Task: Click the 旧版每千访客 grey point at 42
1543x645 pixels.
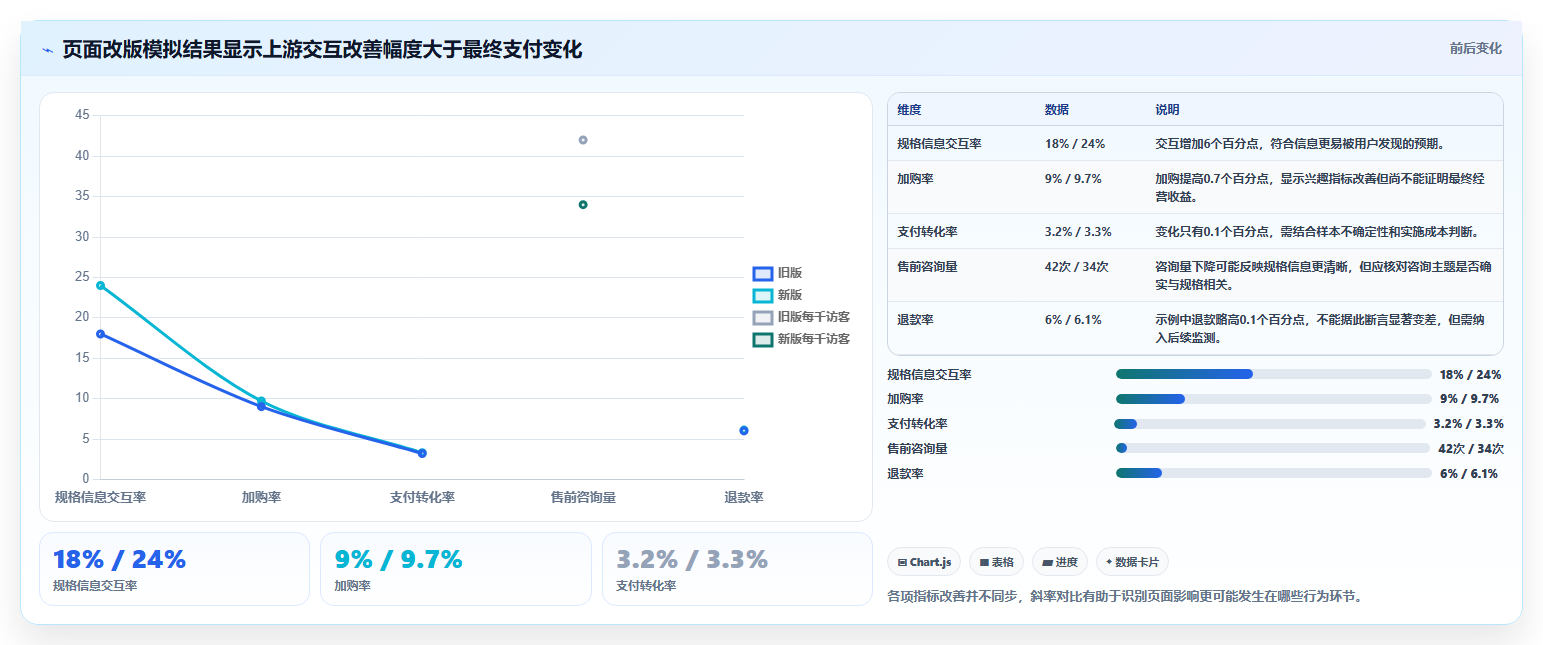Action: 583,140
